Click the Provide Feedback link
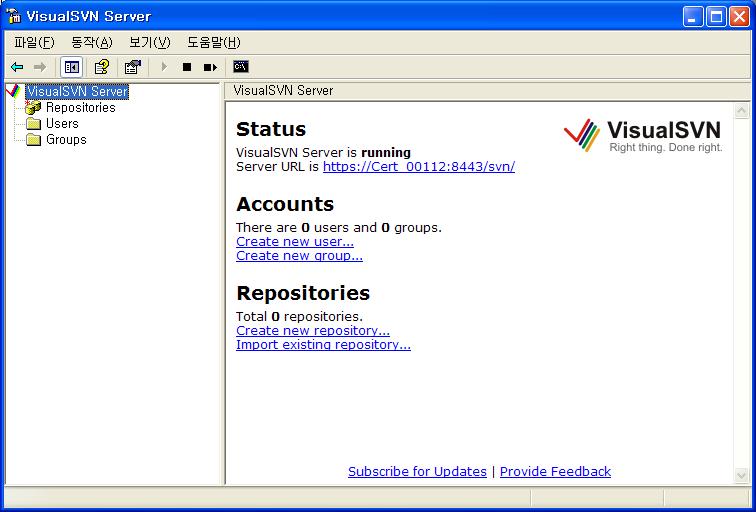756x512 pixels. click(x=555, y=472)
